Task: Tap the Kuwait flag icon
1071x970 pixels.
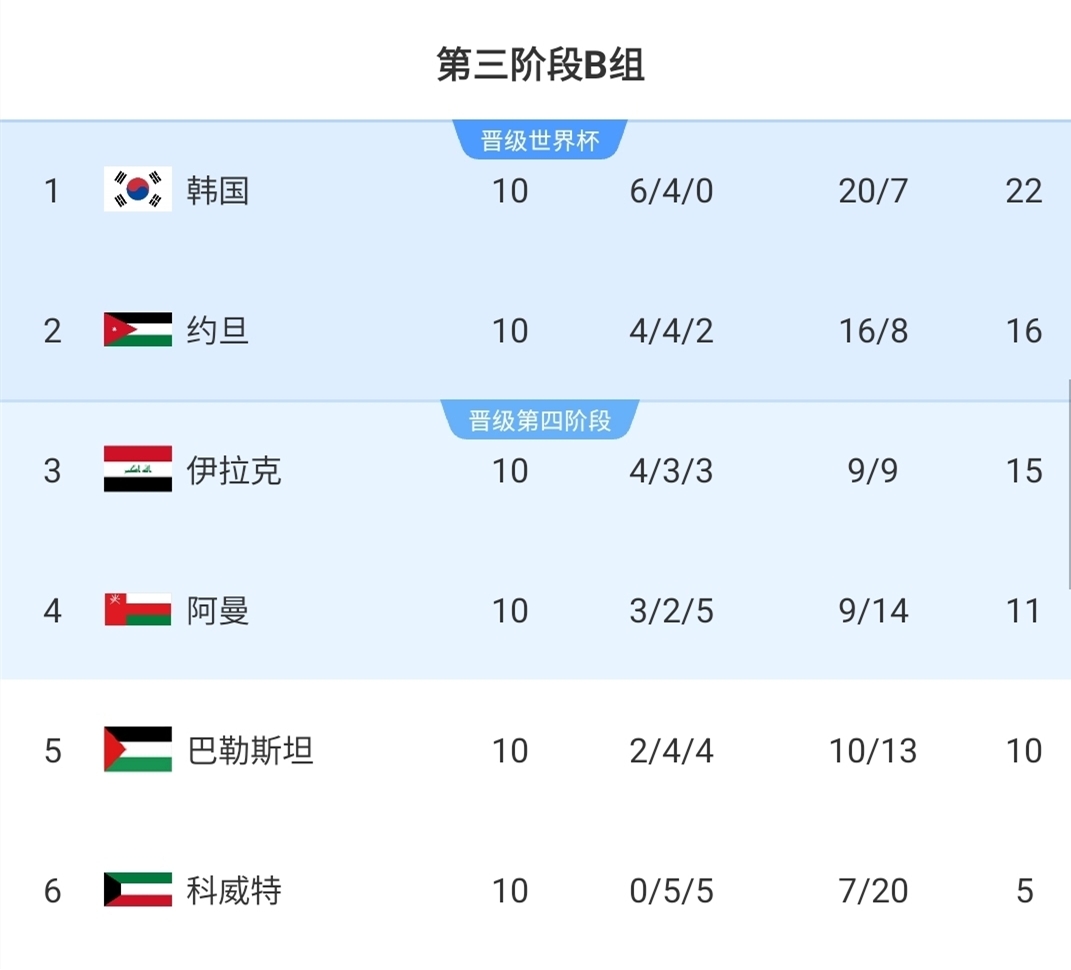Action: tap(138, 890)
